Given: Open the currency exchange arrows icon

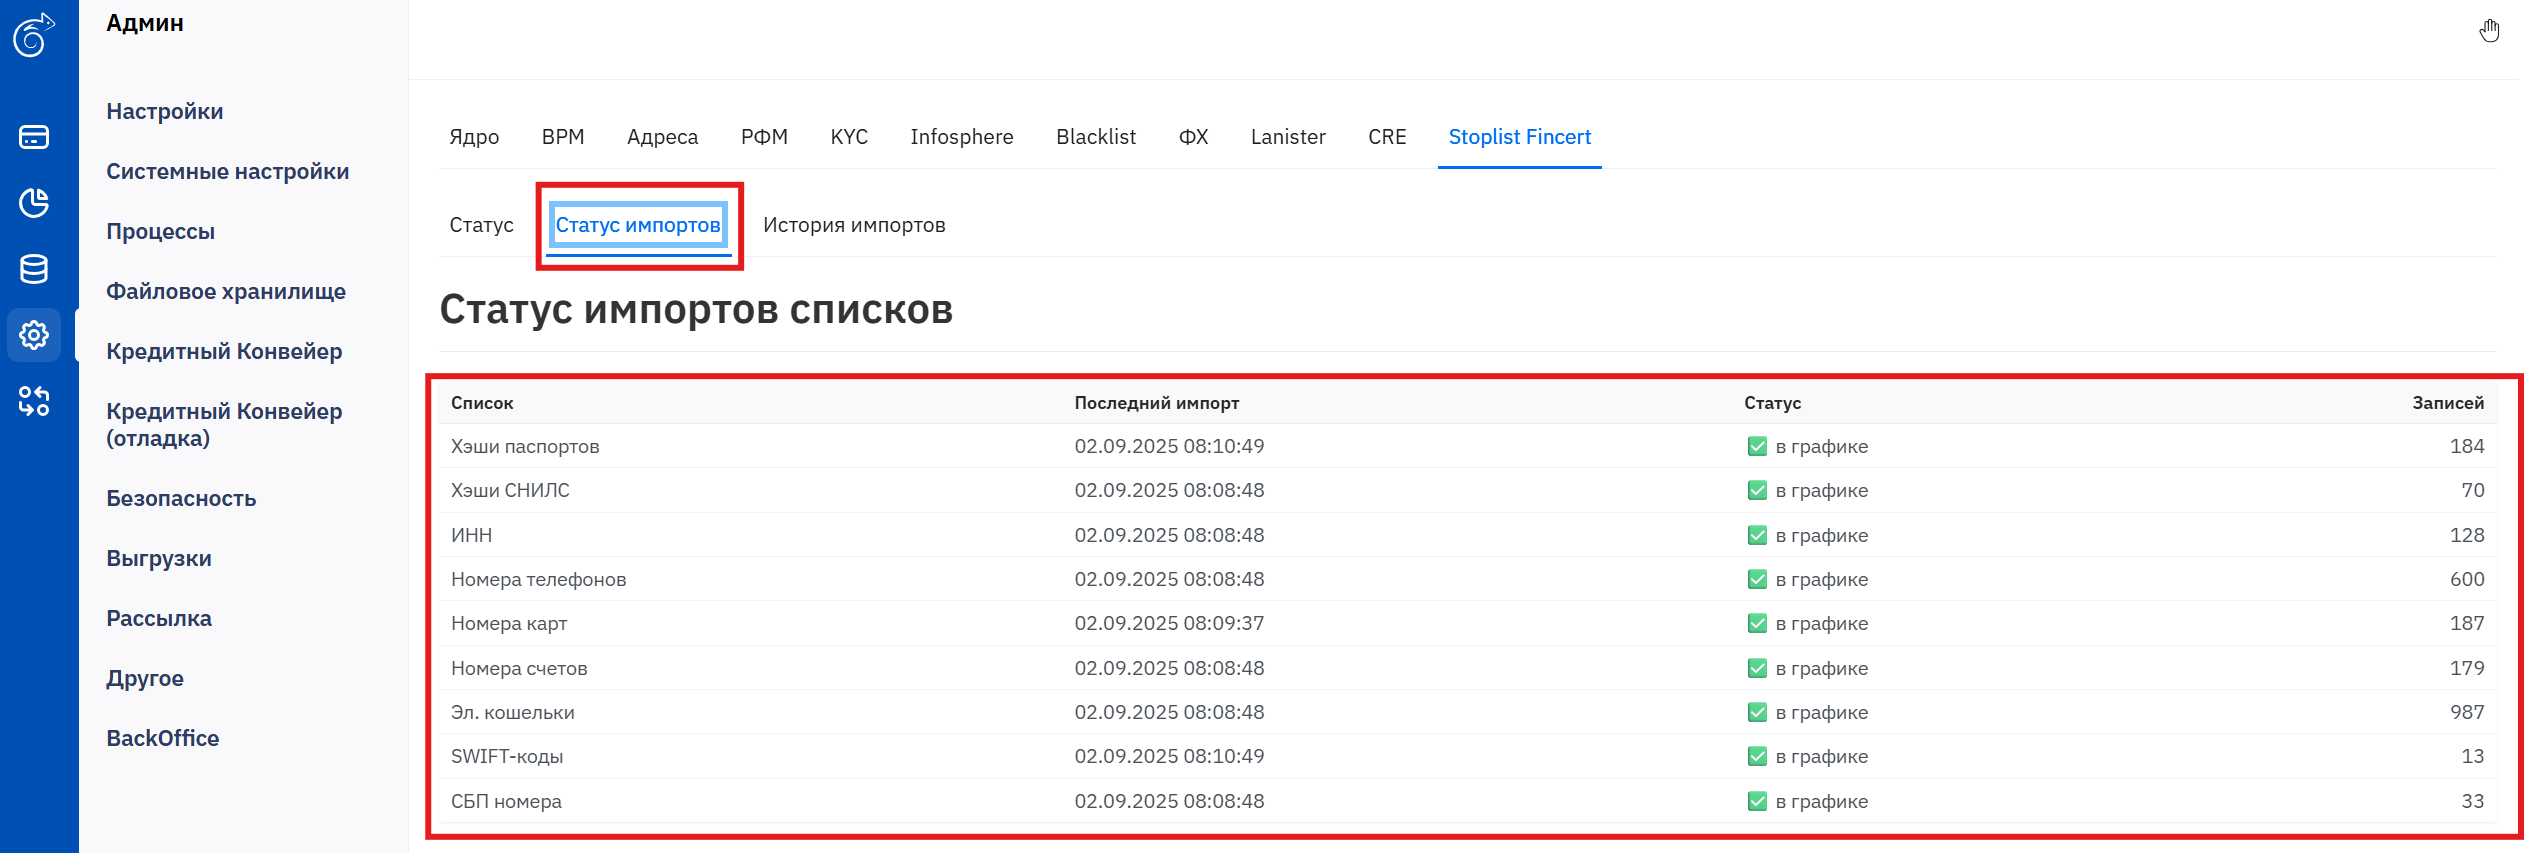Looking at the screenshot, I should pos(34,401).
